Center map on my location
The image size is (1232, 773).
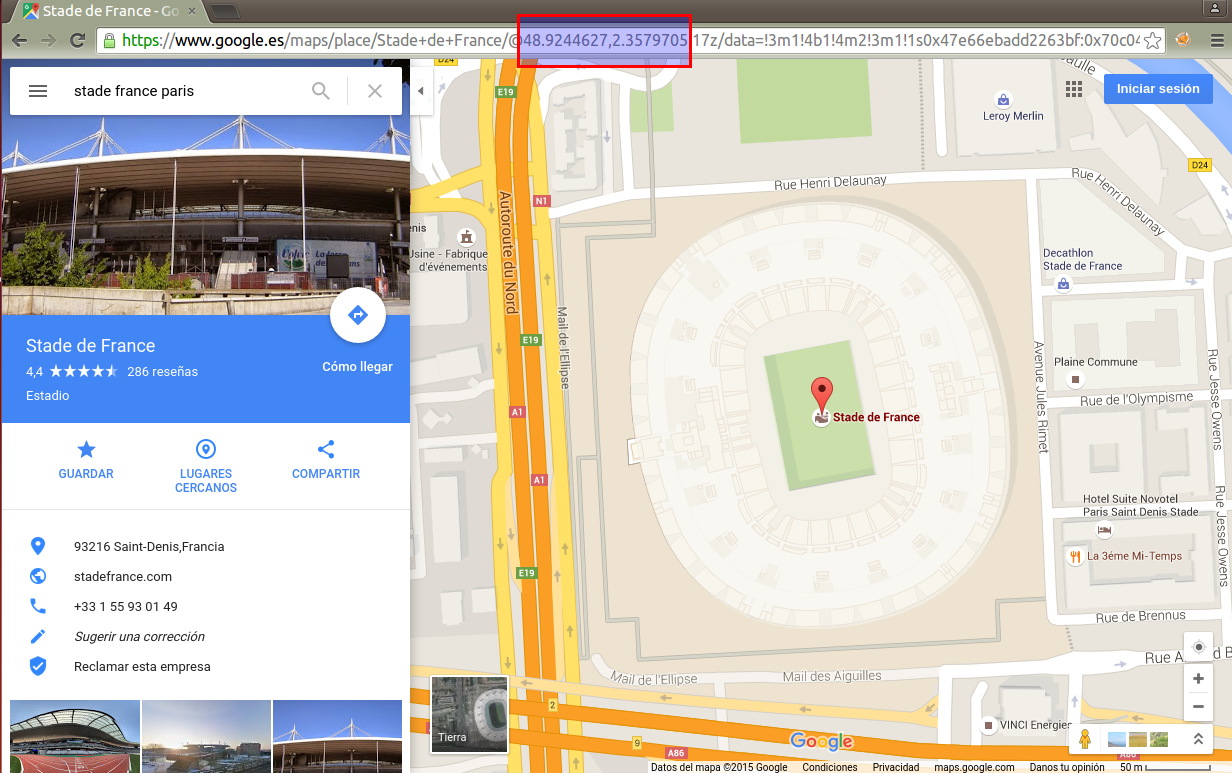coord(1198,647)
